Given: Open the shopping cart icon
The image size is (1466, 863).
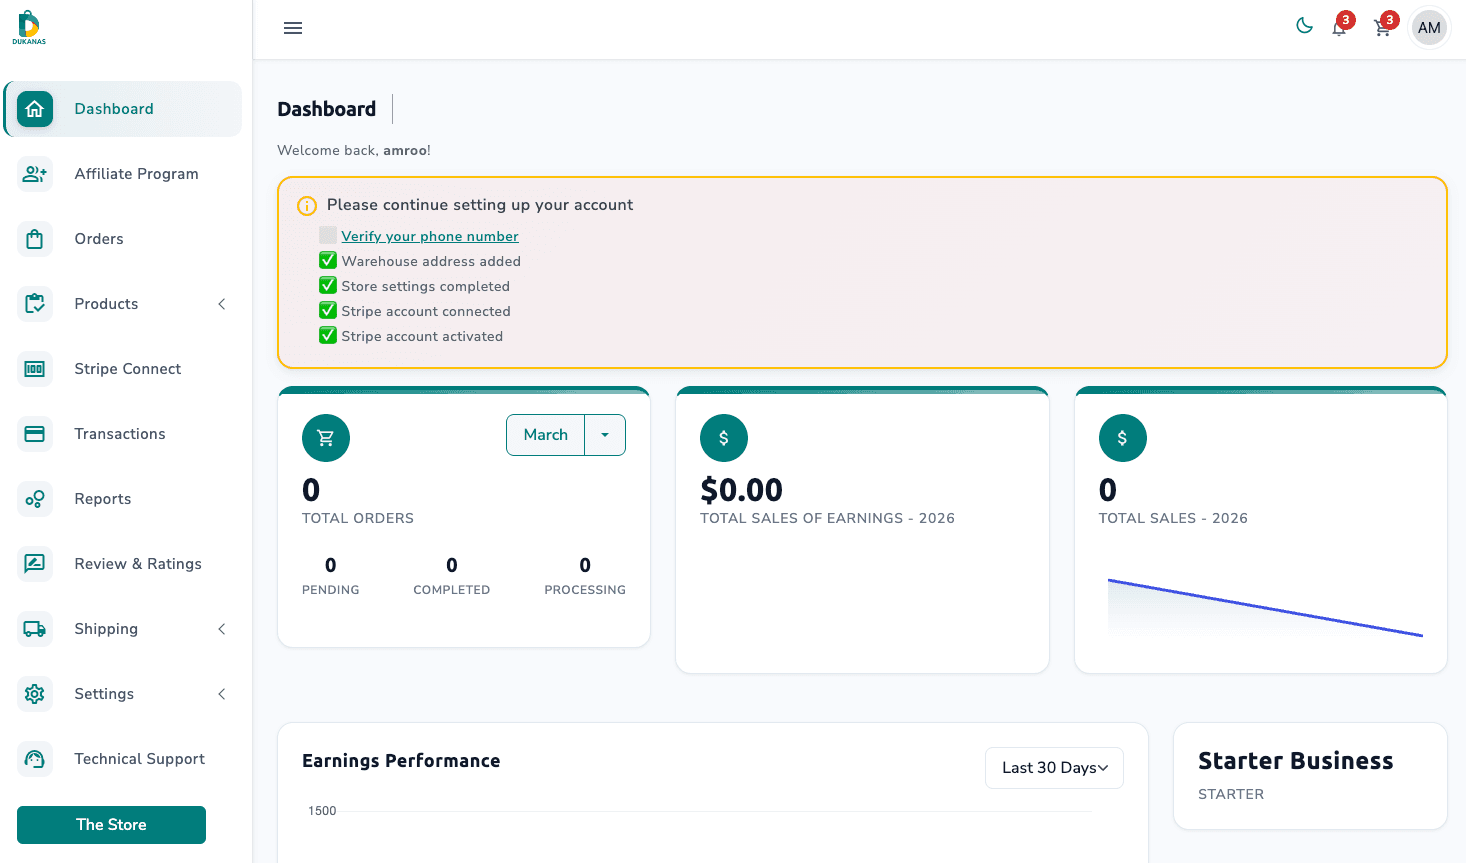Looking at the screenshot, I should click(1382, 28).
